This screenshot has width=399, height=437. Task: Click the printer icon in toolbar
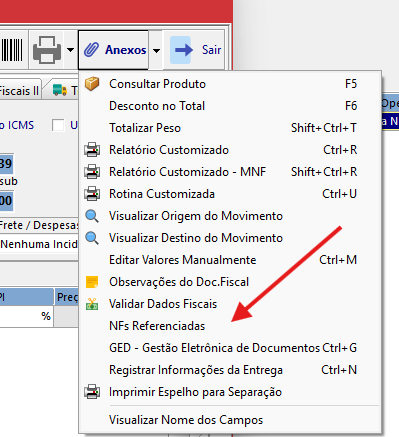(47, 50)
